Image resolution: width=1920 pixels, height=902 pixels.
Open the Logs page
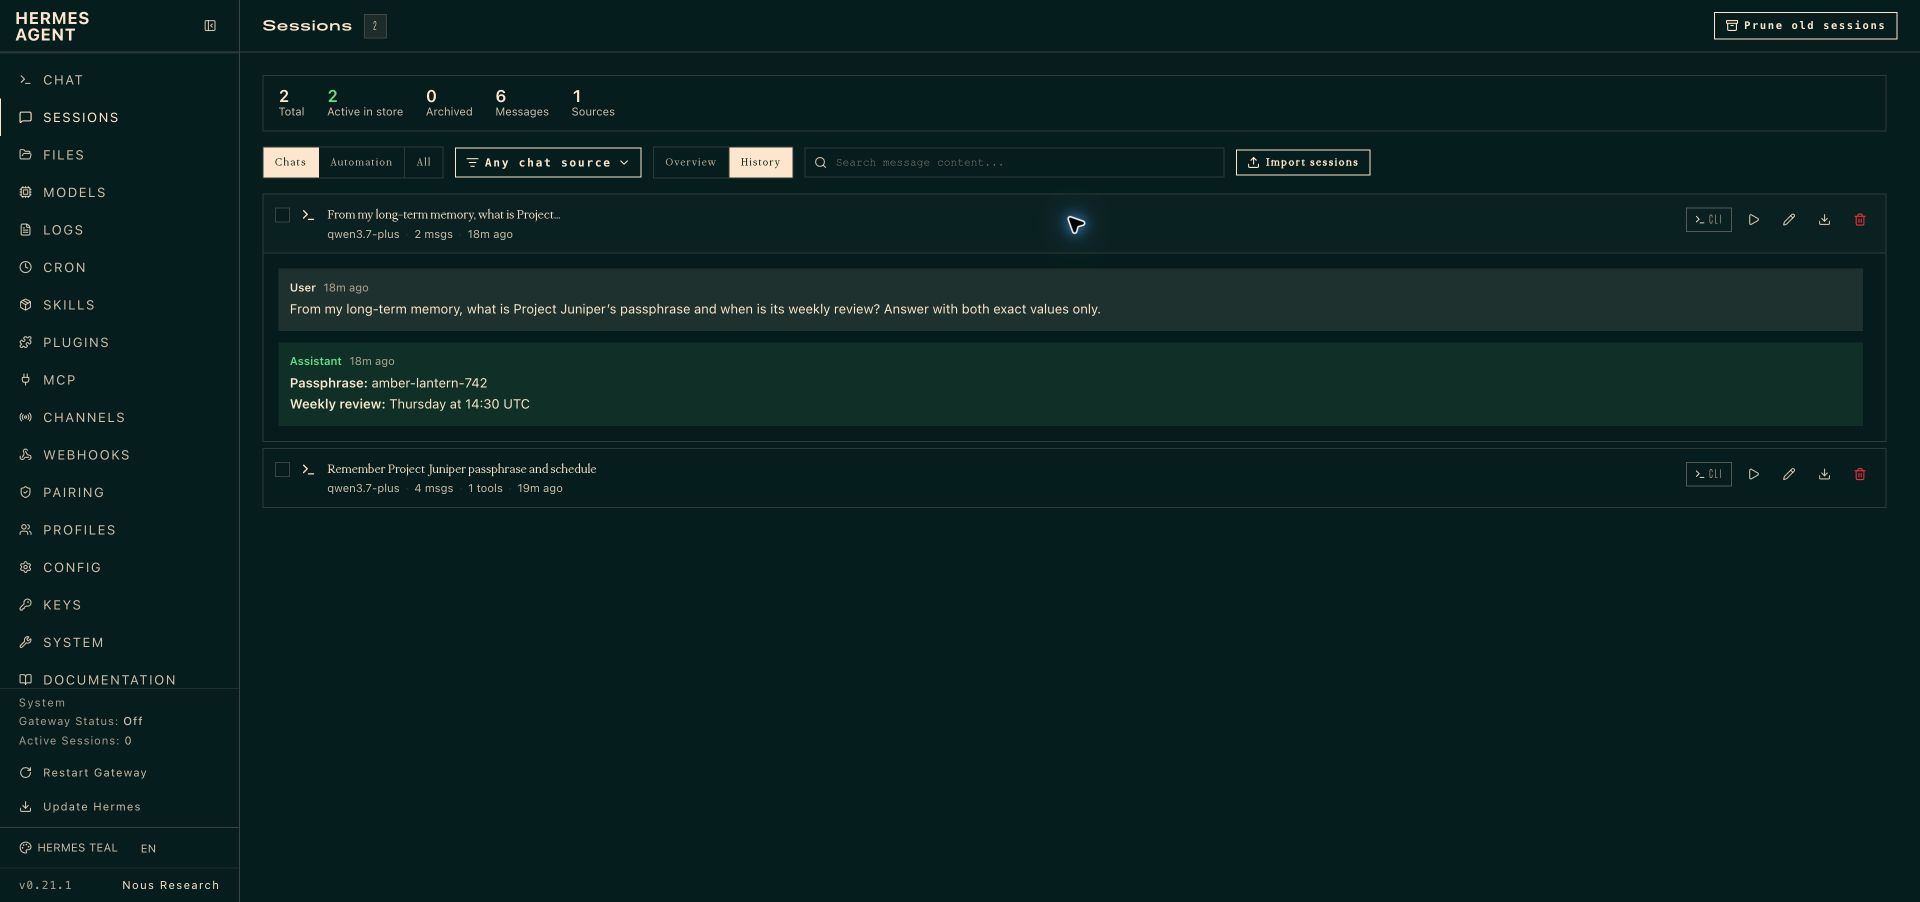coord(119,230)
